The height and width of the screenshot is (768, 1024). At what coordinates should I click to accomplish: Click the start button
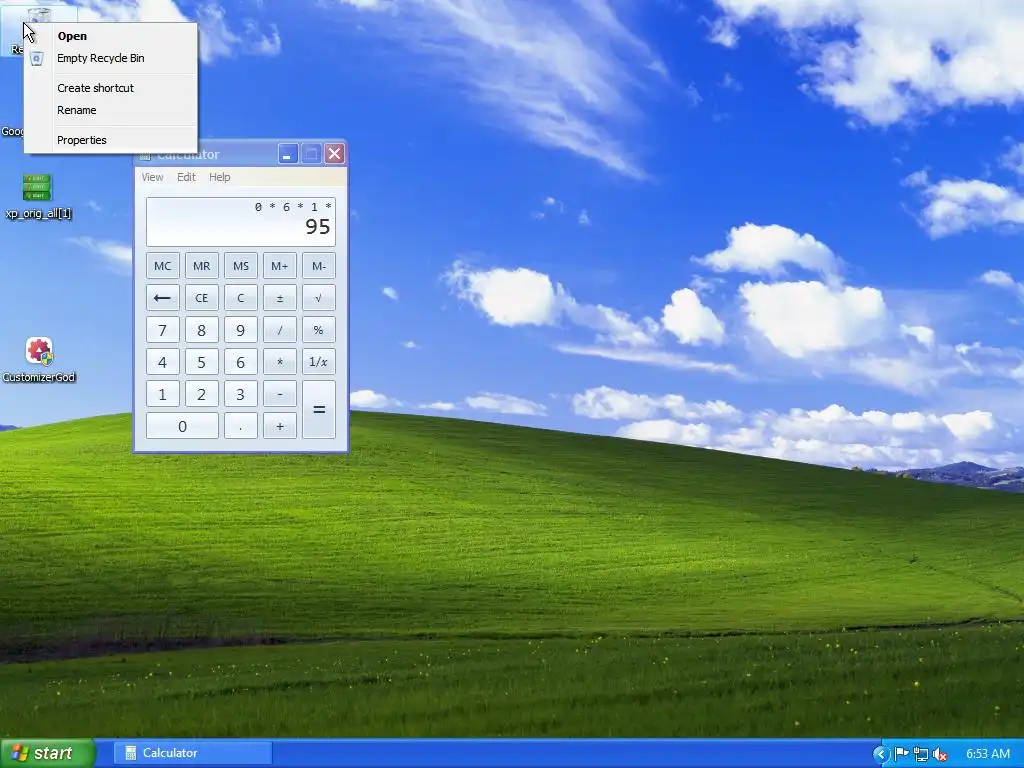click(x=47, y=753)
